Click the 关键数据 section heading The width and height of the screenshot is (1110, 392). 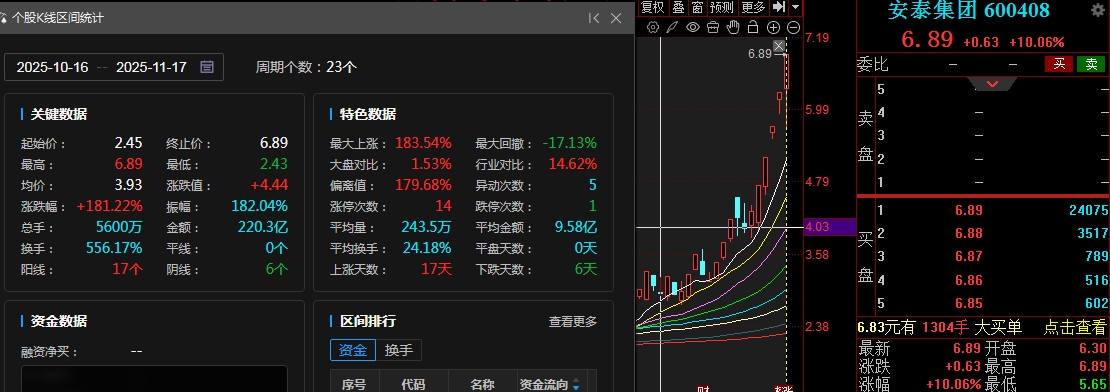pos(59,114)
